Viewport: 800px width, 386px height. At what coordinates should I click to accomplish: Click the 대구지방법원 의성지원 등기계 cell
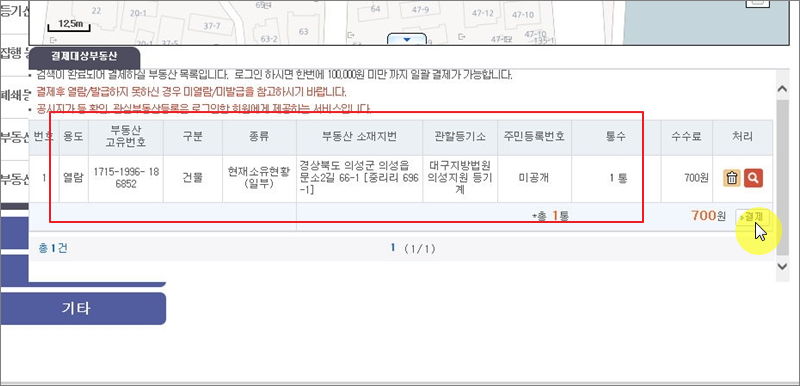click(x=460, y=178)
